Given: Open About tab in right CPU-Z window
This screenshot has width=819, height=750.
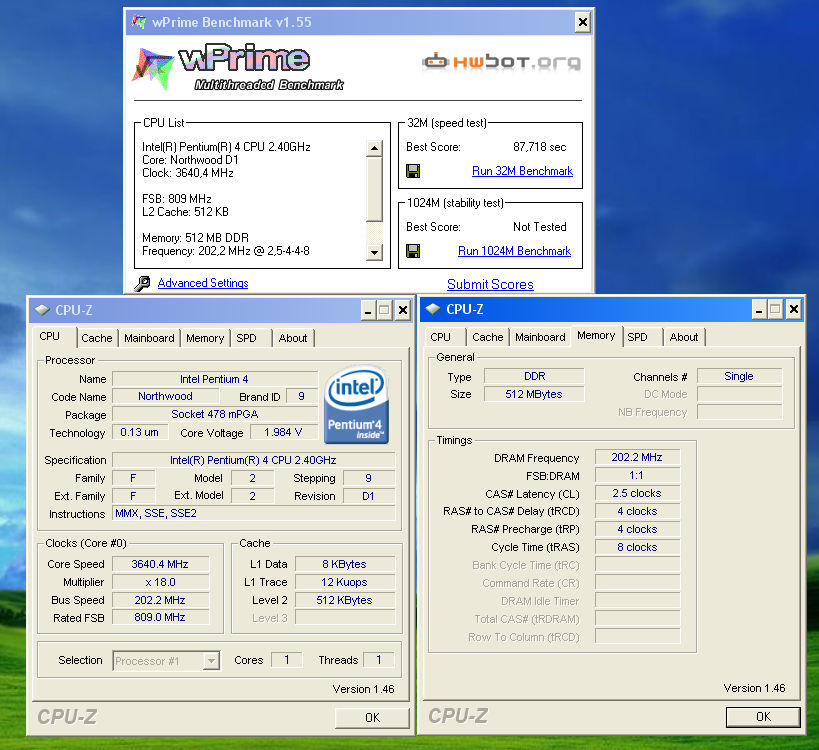Looking at the screenshot, I should (684, 337).
